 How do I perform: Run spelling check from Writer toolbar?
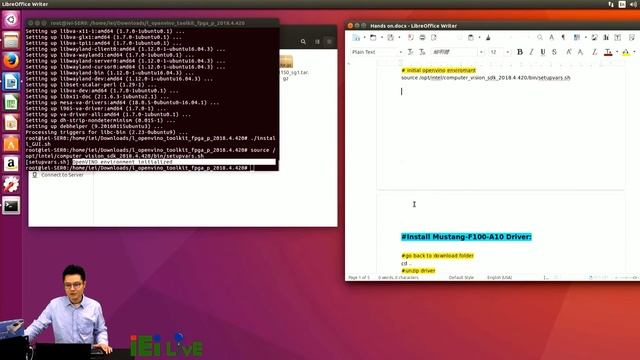pyautogui.click(x=551, y=38)
